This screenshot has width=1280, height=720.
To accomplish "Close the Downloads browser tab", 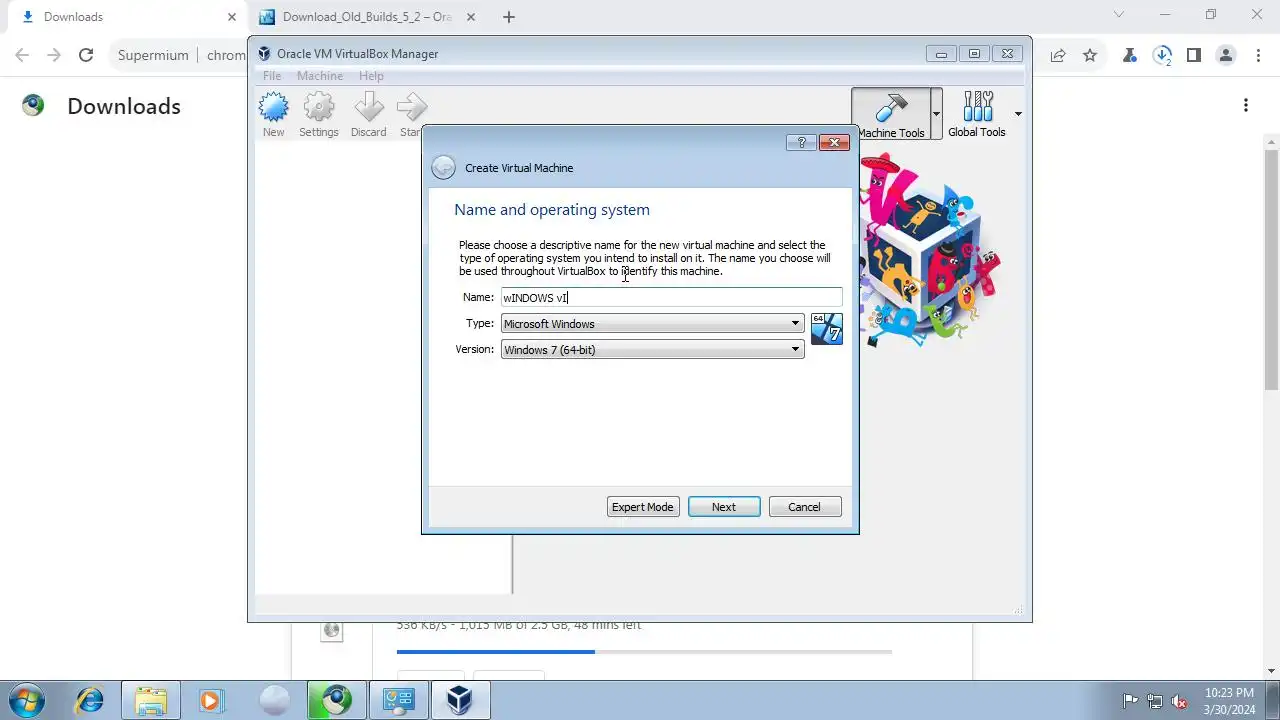I will click(231, 17).
